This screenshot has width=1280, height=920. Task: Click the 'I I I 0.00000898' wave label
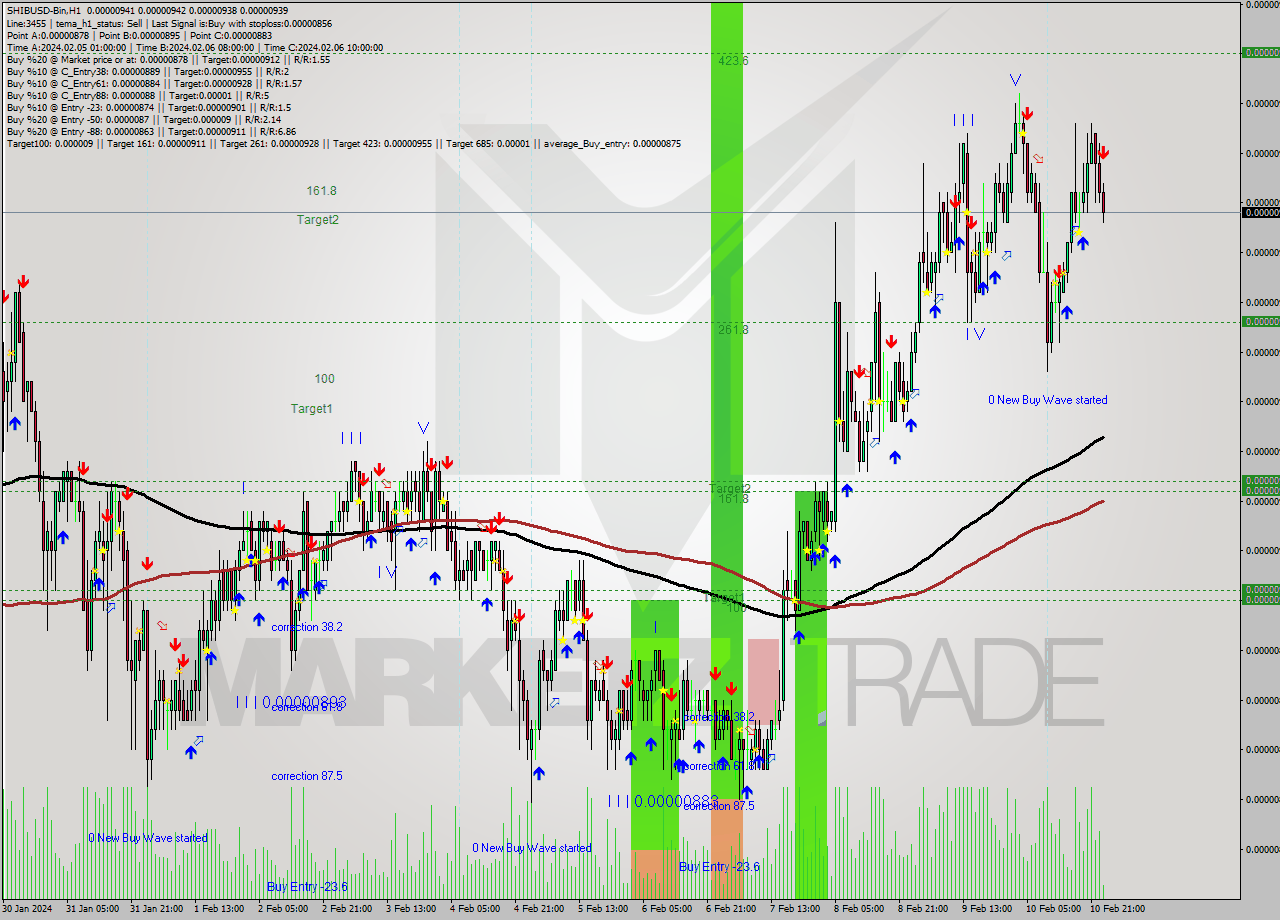coord(292,702)
